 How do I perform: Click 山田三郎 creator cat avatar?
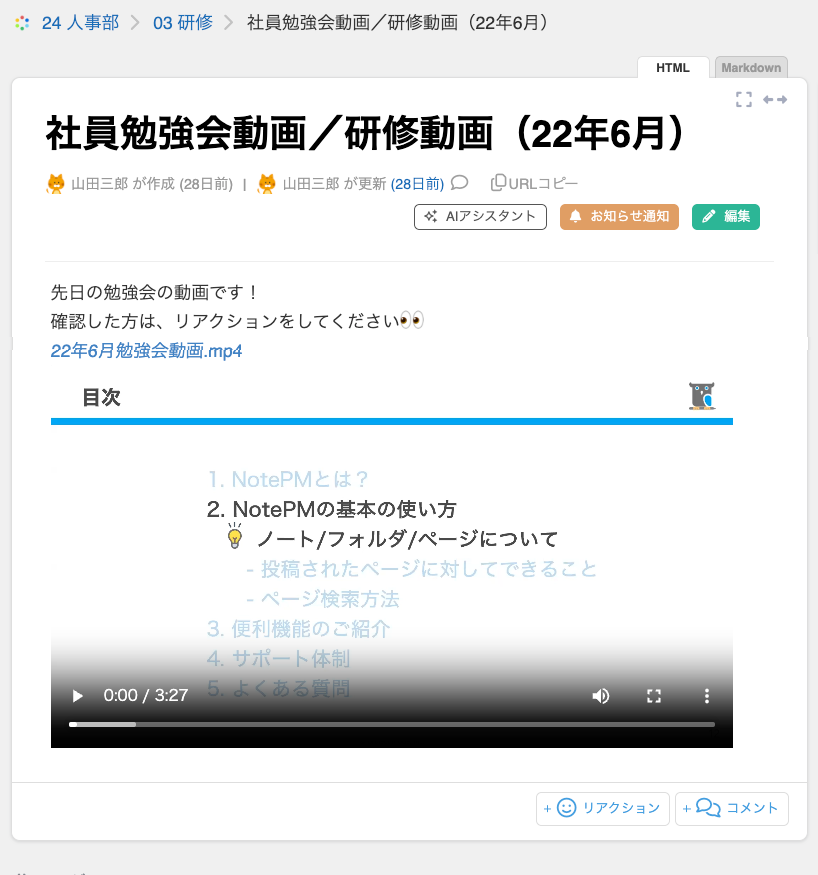(55, 184)
